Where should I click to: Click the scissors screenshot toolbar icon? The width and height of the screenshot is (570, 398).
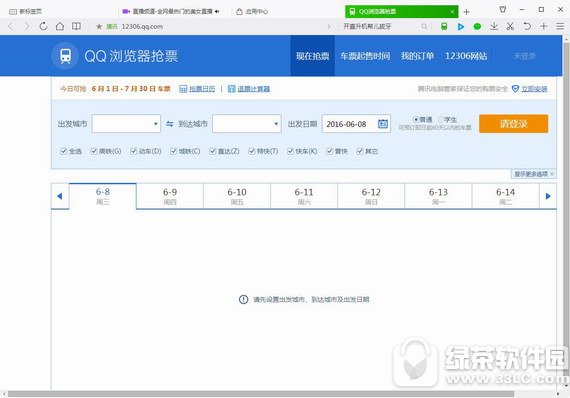(510, 26)
